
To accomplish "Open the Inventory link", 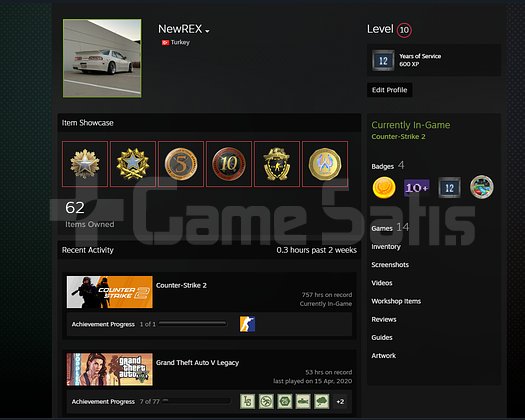I will pos(386,247).
